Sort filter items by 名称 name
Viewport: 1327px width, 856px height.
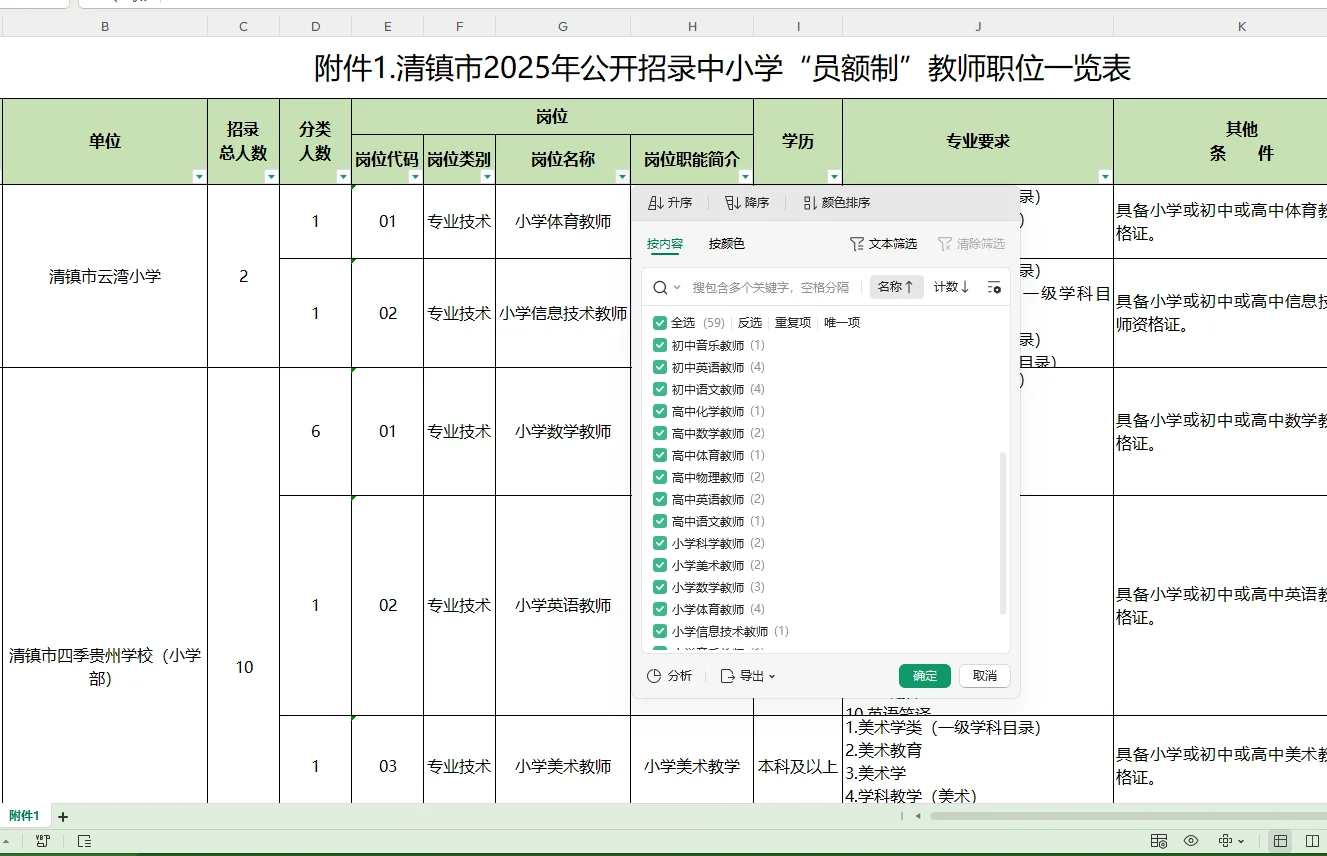[x=896, y=287]
